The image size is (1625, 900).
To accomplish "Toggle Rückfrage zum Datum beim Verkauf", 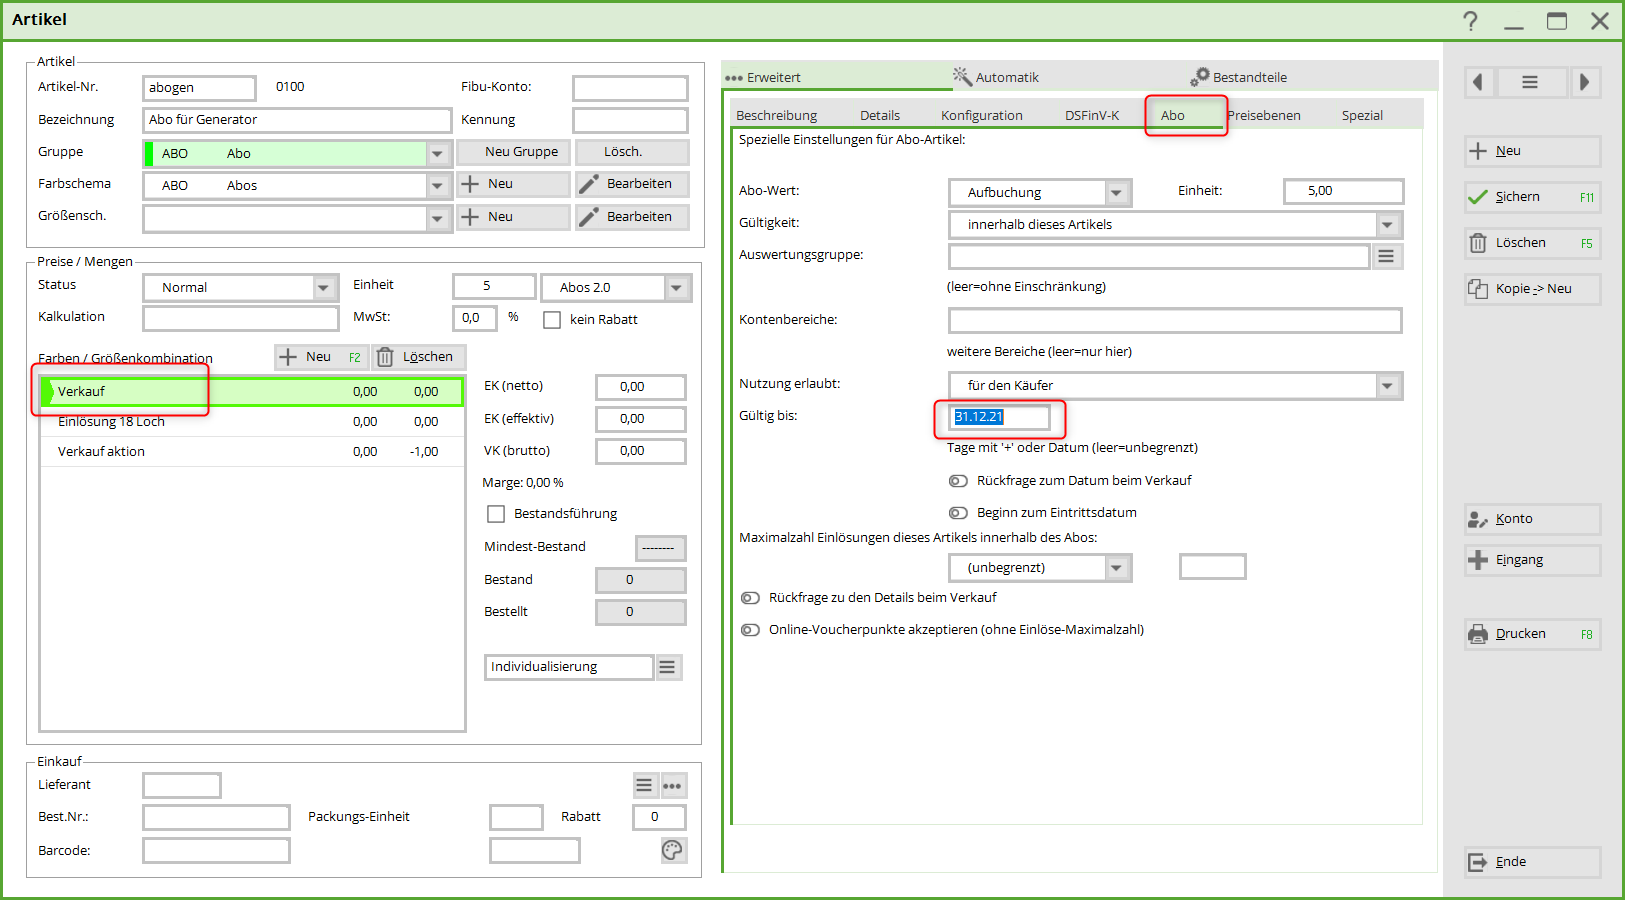I will tap(958, 481).
